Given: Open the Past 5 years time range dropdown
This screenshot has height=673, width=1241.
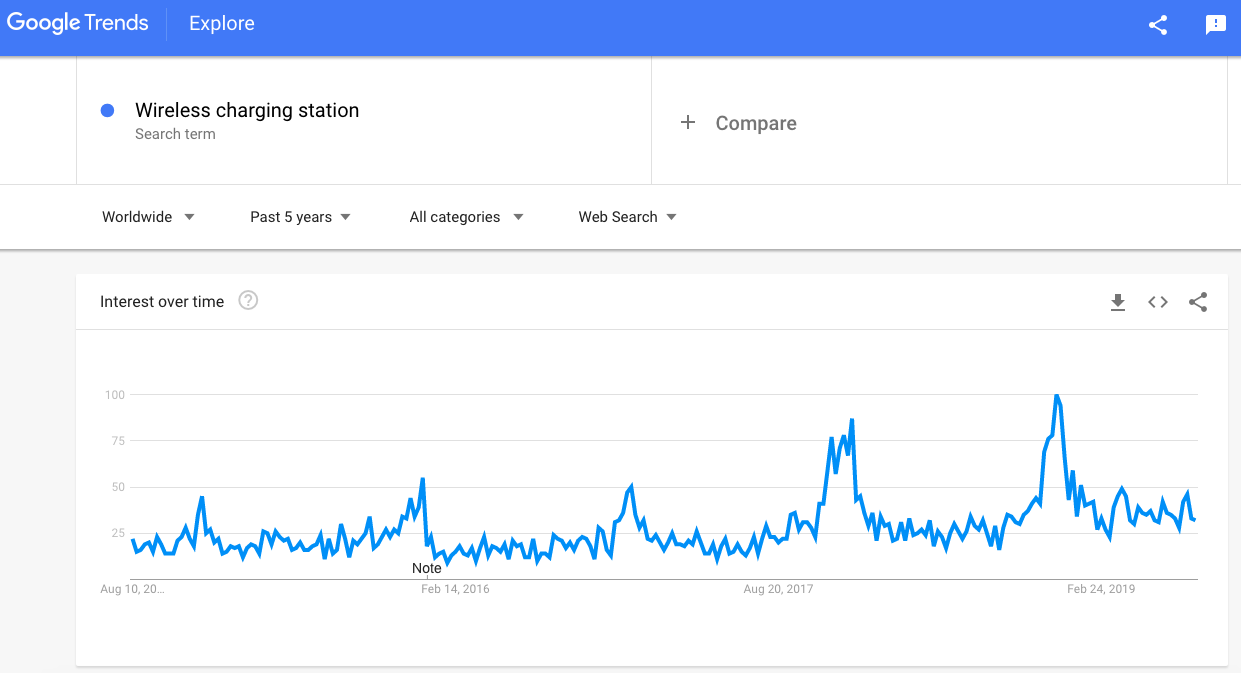Looking at the screenshot, I should pyautogui.click(x=300, y=217).
